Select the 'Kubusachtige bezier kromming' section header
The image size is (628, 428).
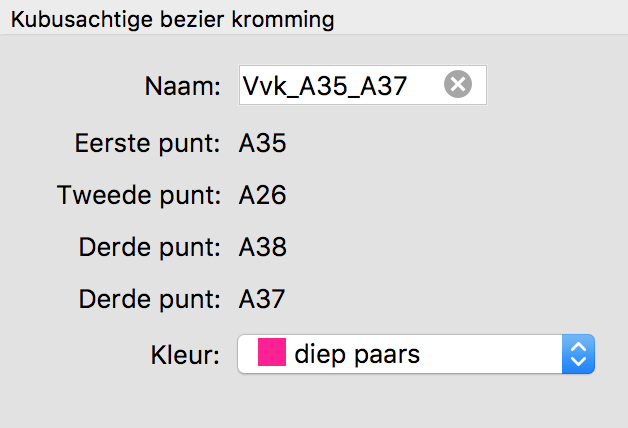pos(172,19)
